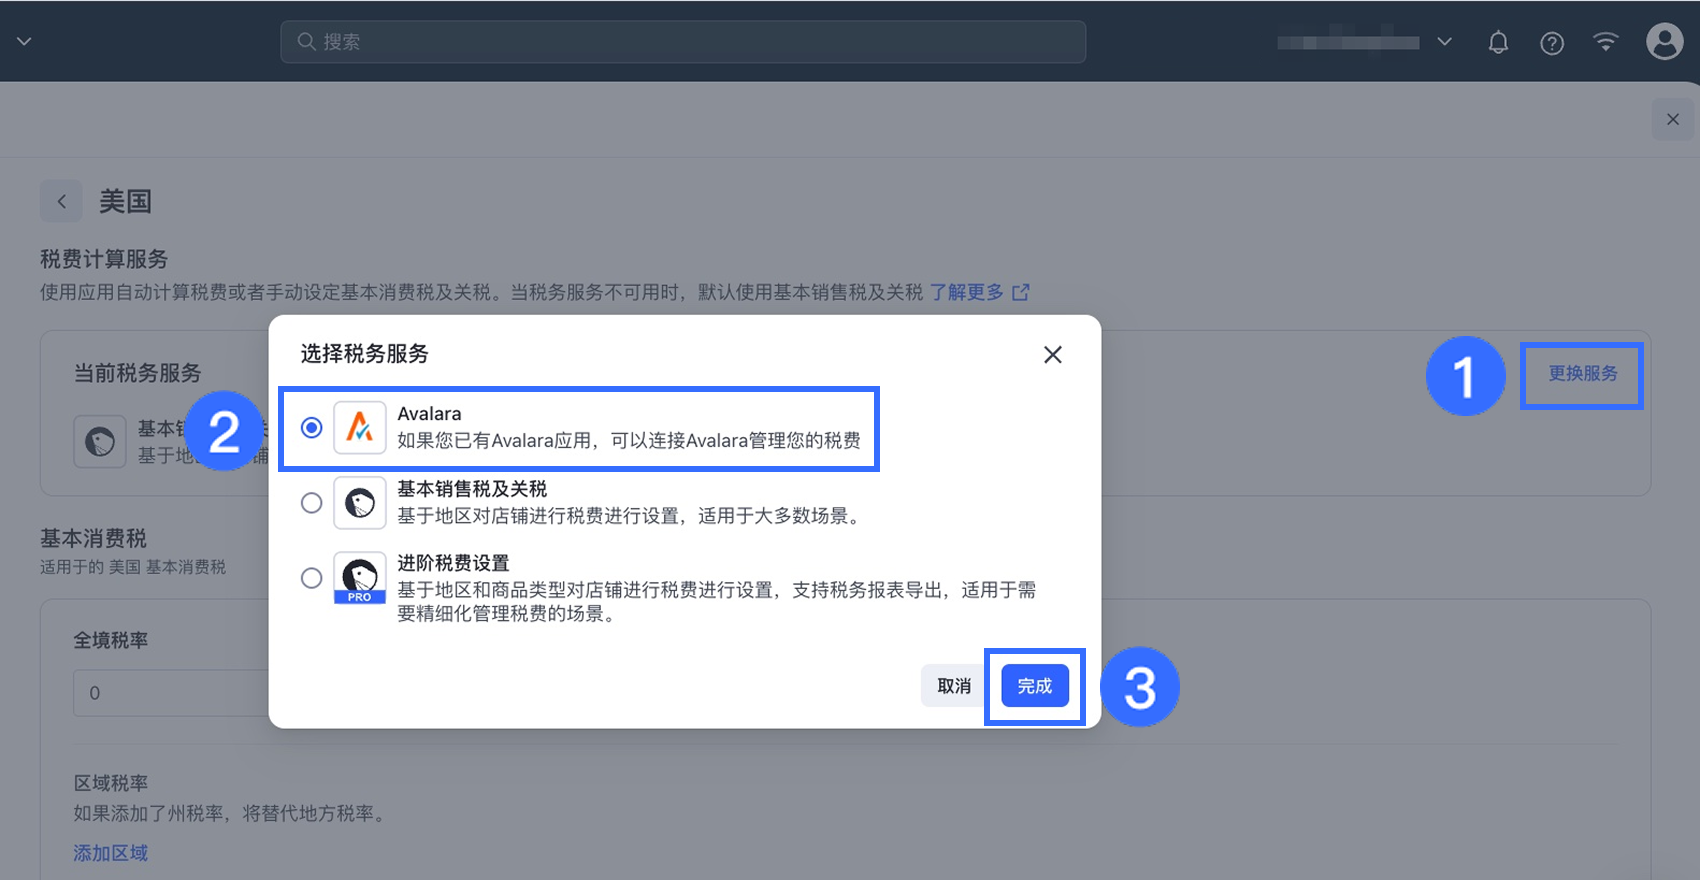Click the 选择税务服务 dialog title
The width and height of the screenshot is (1700, 880).
(365, 354)
